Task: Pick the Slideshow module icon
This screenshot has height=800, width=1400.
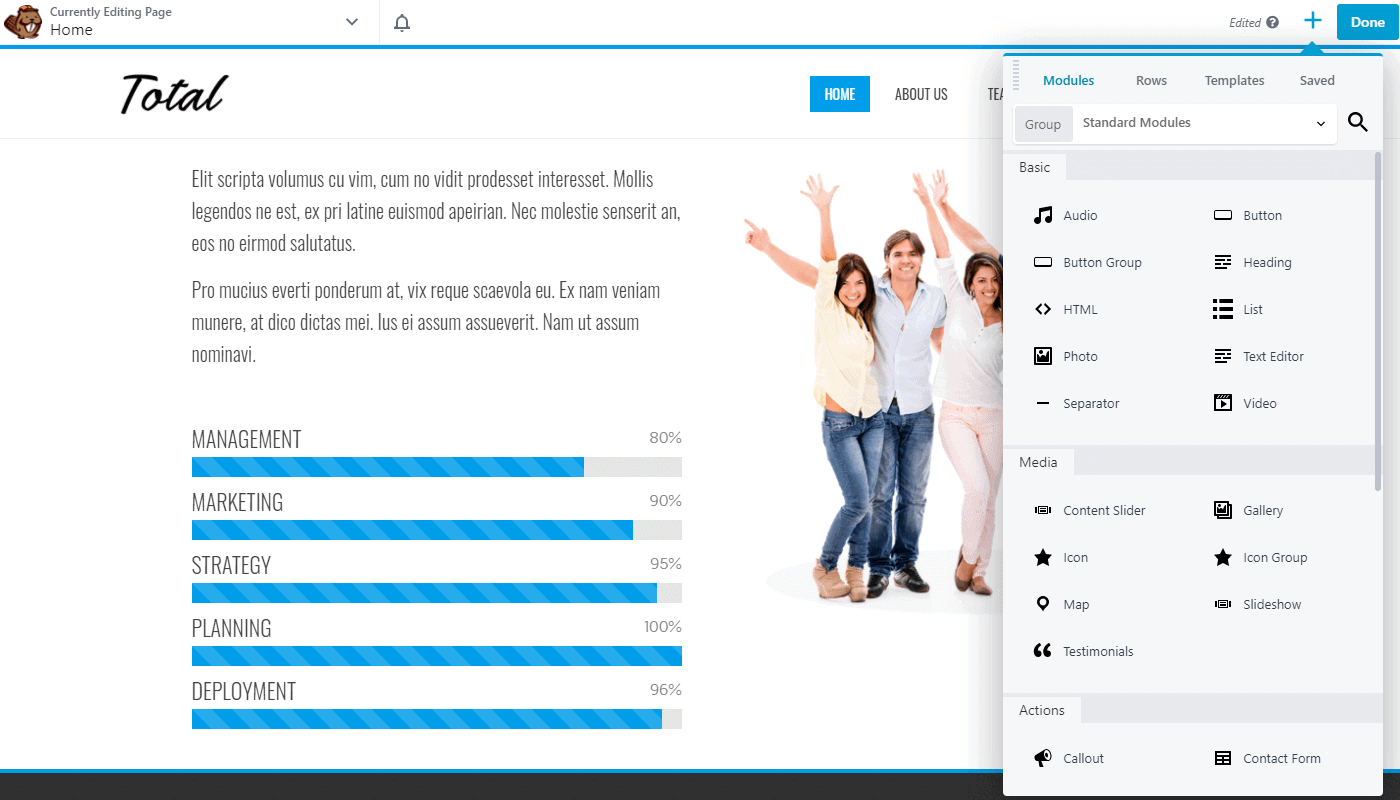Action: [1223, 604]
